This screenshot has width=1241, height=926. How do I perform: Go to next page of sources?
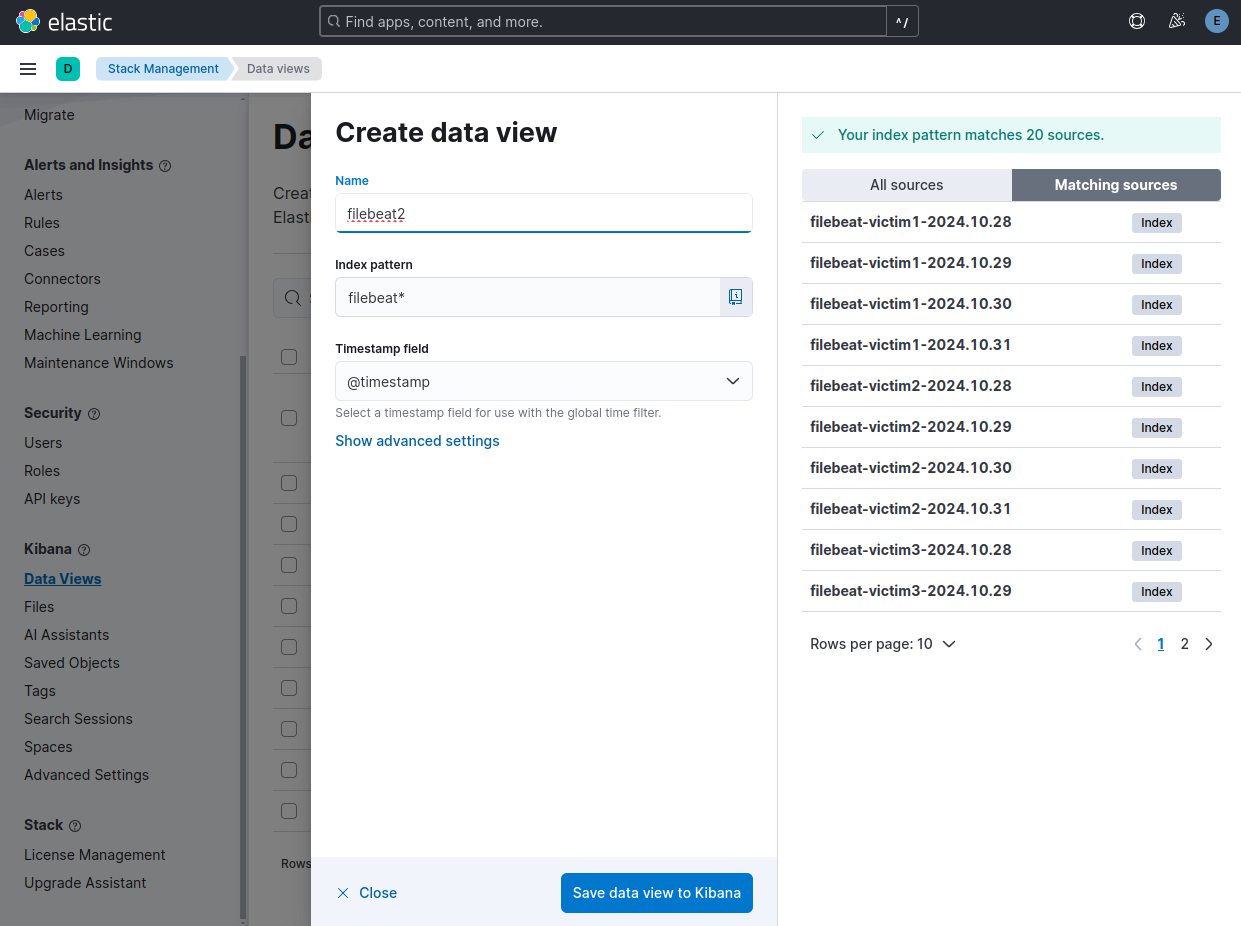click(x=1209, y=644)
